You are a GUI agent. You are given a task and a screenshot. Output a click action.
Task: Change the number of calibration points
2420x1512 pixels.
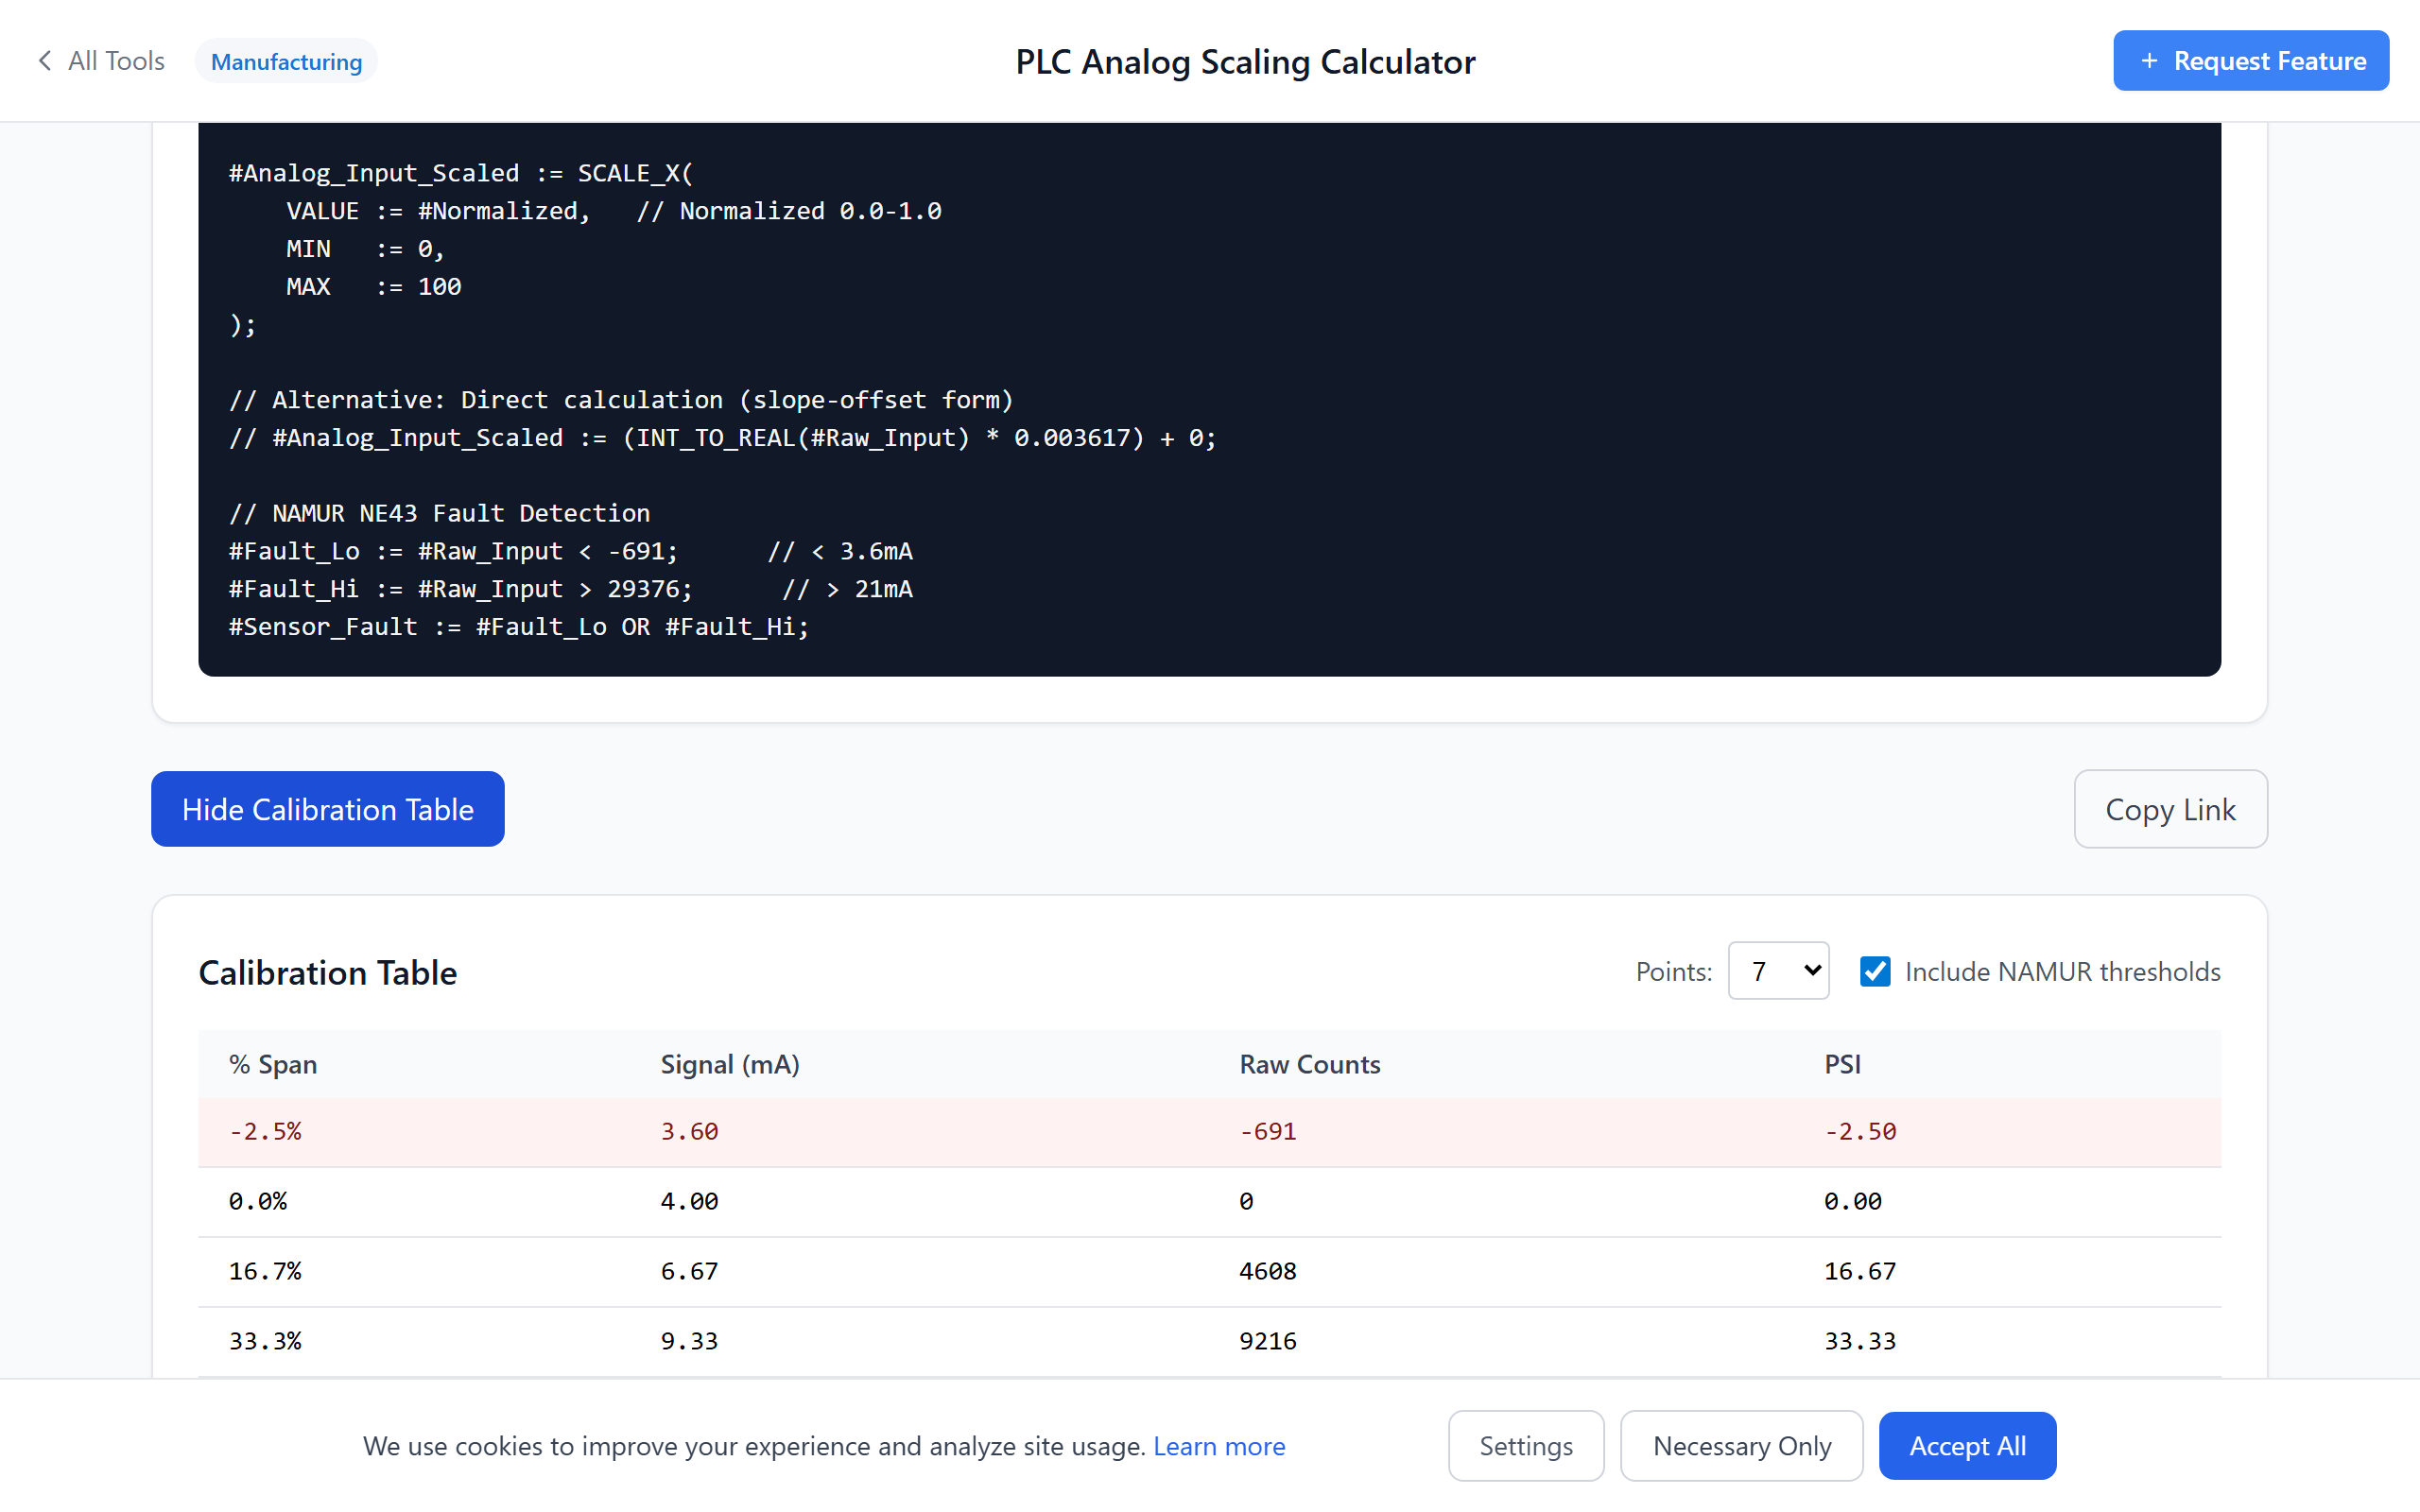click(x=1778, y=970)
